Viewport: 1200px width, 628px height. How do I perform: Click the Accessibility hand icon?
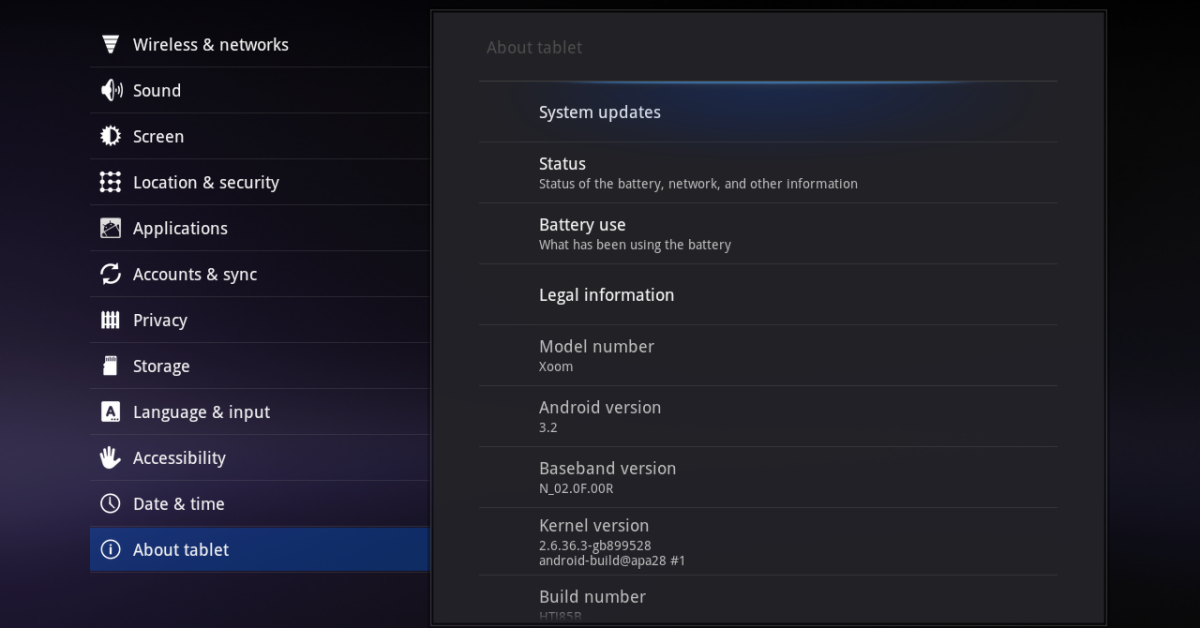point(110,458)
